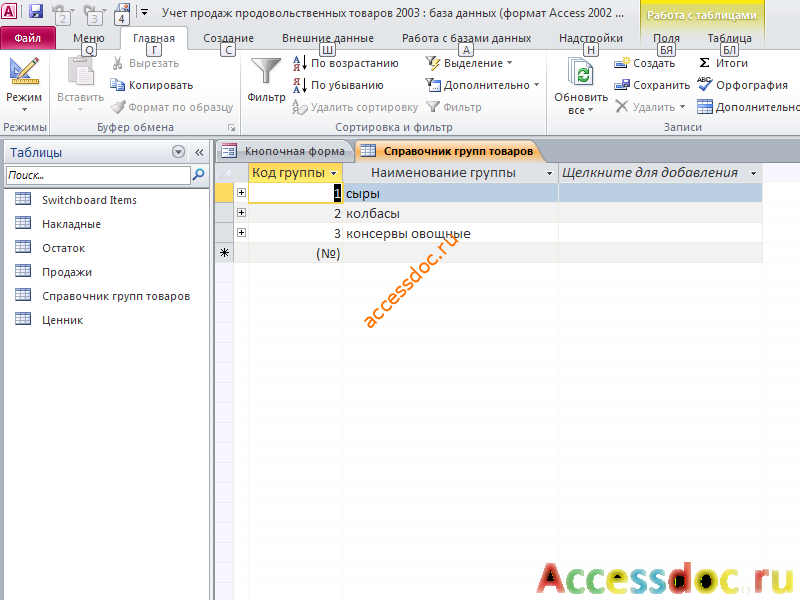The height and width of the screenshot is (600, 800).
Task: Sort ascending with По возрастанию
Action: [345, 63]
